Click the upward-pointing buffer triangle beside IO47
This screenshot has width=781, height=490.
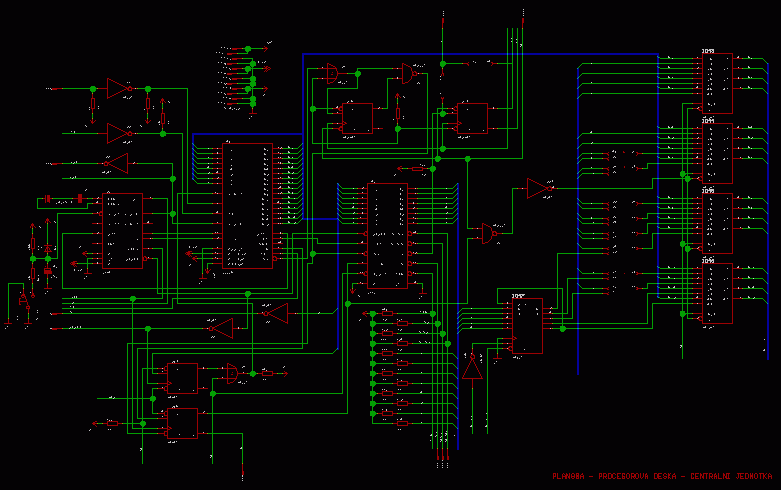coord(472,367)
